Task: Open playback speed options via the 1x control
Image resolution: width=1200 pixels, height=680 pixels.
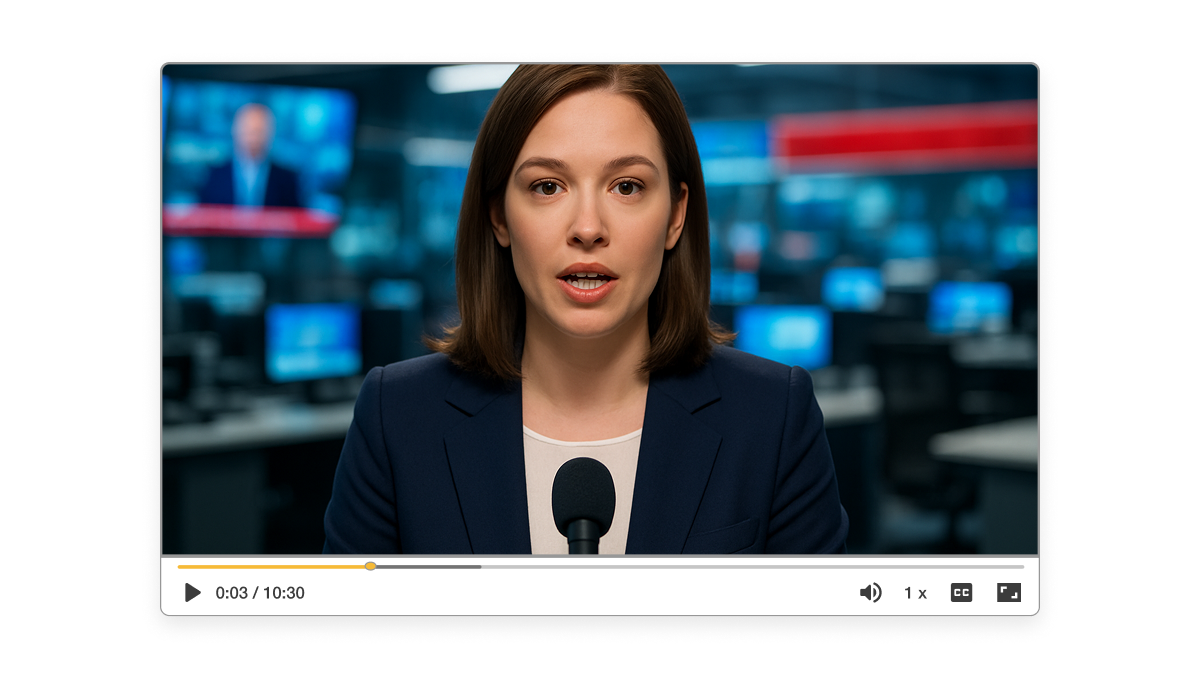Action: point(915,592)
